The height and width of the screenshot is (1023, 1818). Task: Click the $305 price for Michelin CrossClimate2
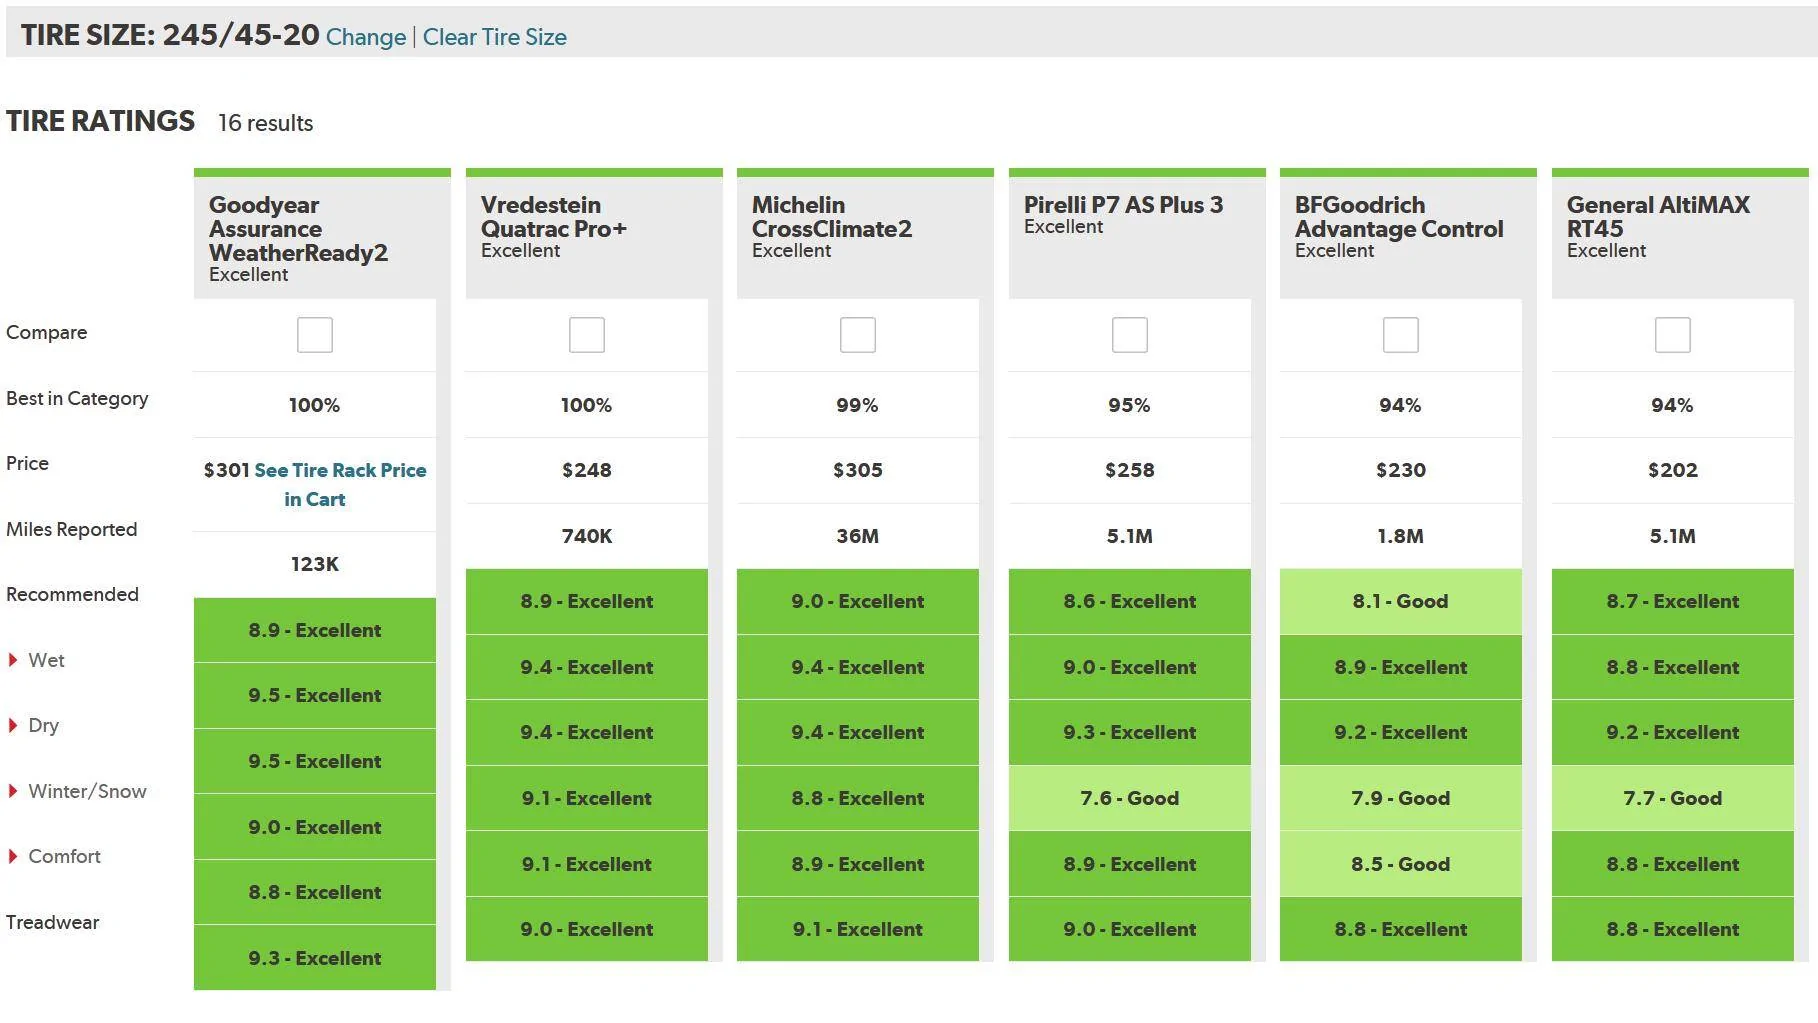tap(857, 470)
